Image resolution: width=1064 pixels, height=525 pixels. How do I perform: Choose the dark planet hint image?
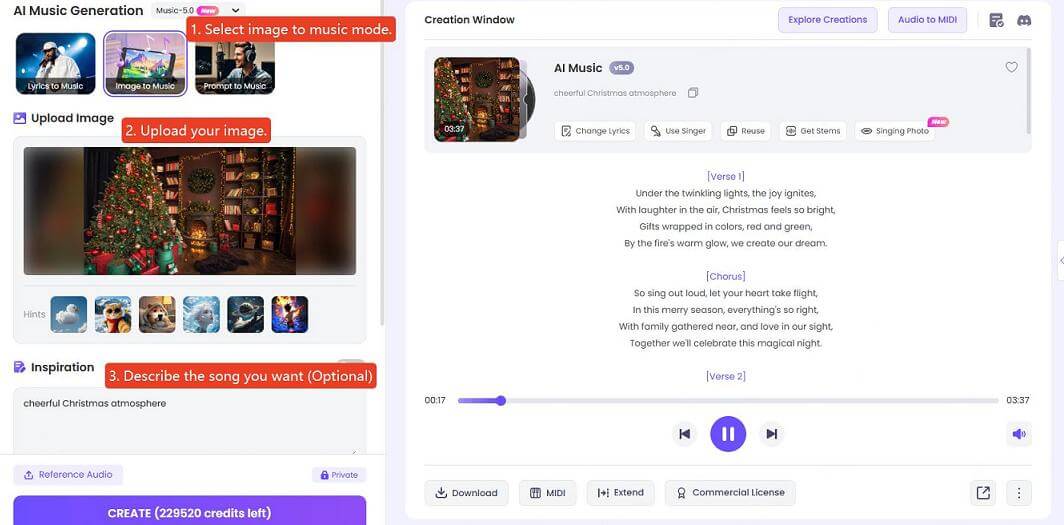point(245,314)
